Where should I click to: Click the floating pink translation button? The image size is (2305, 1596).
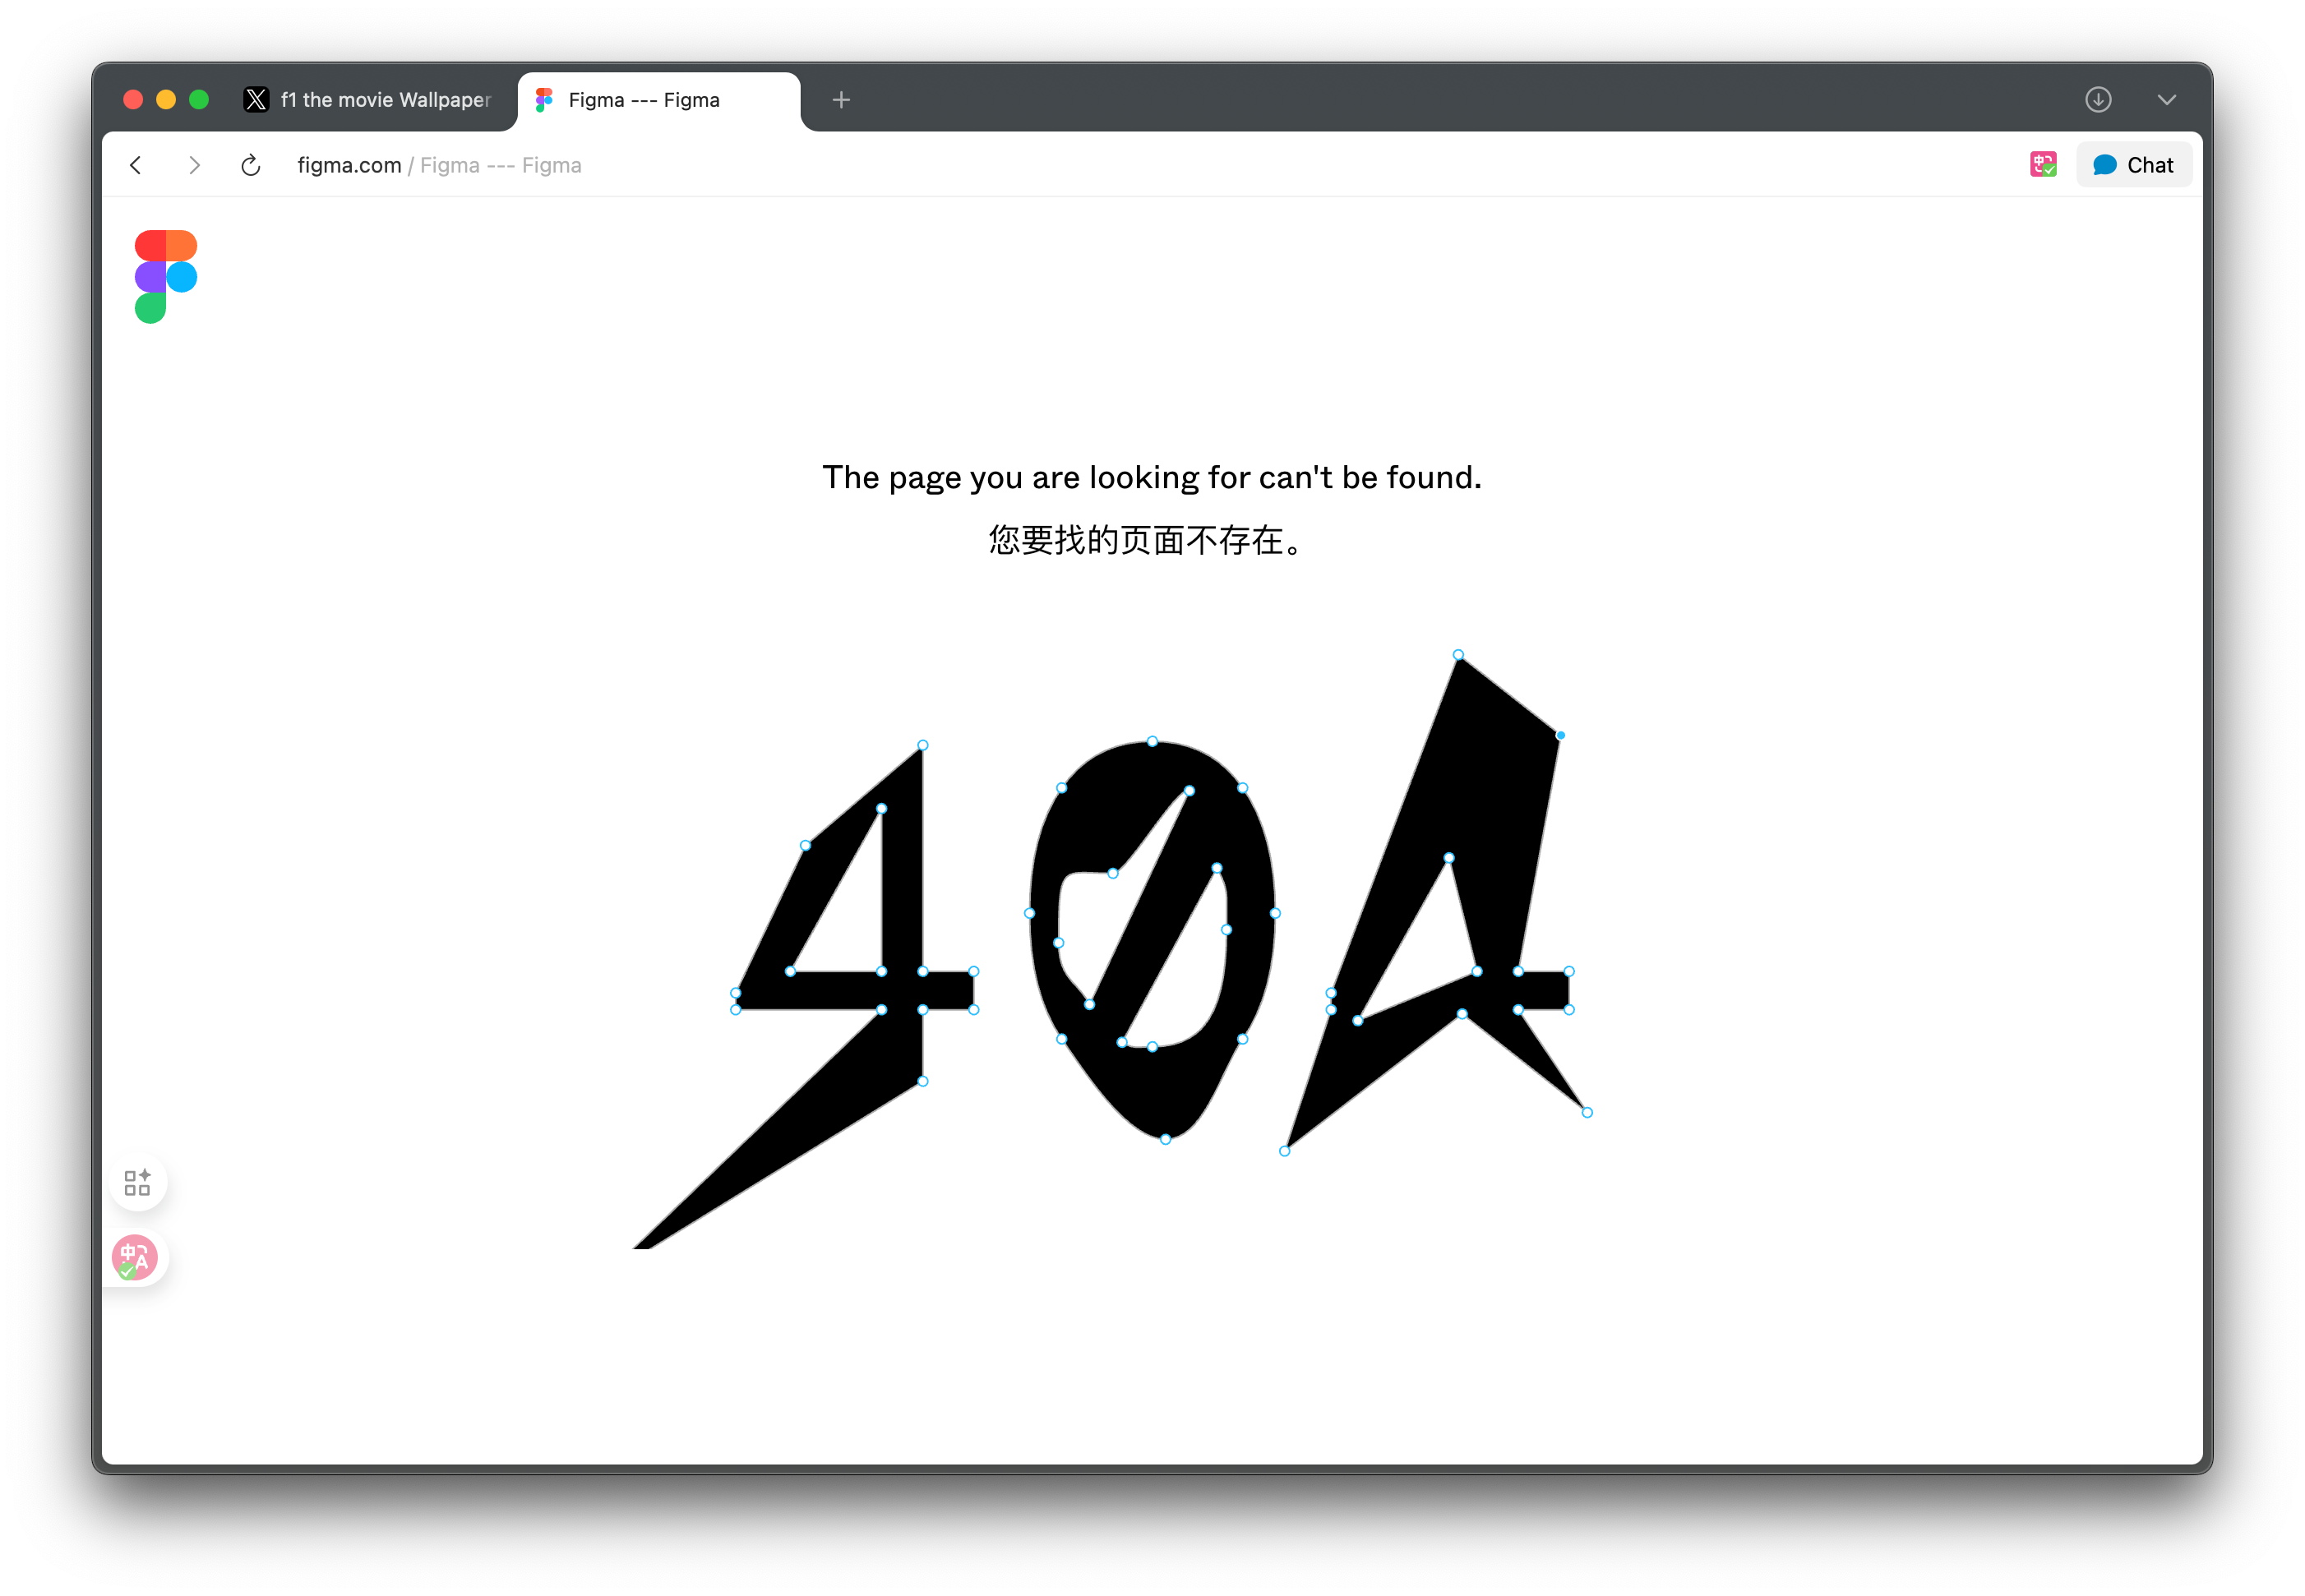135,1257
